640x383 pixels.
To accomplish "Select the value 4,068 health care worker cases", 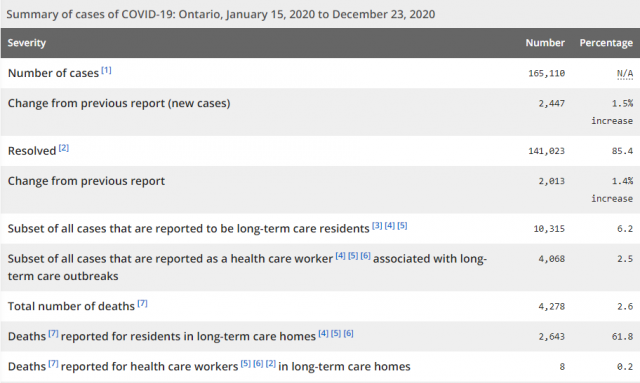I will click(551, 259).
